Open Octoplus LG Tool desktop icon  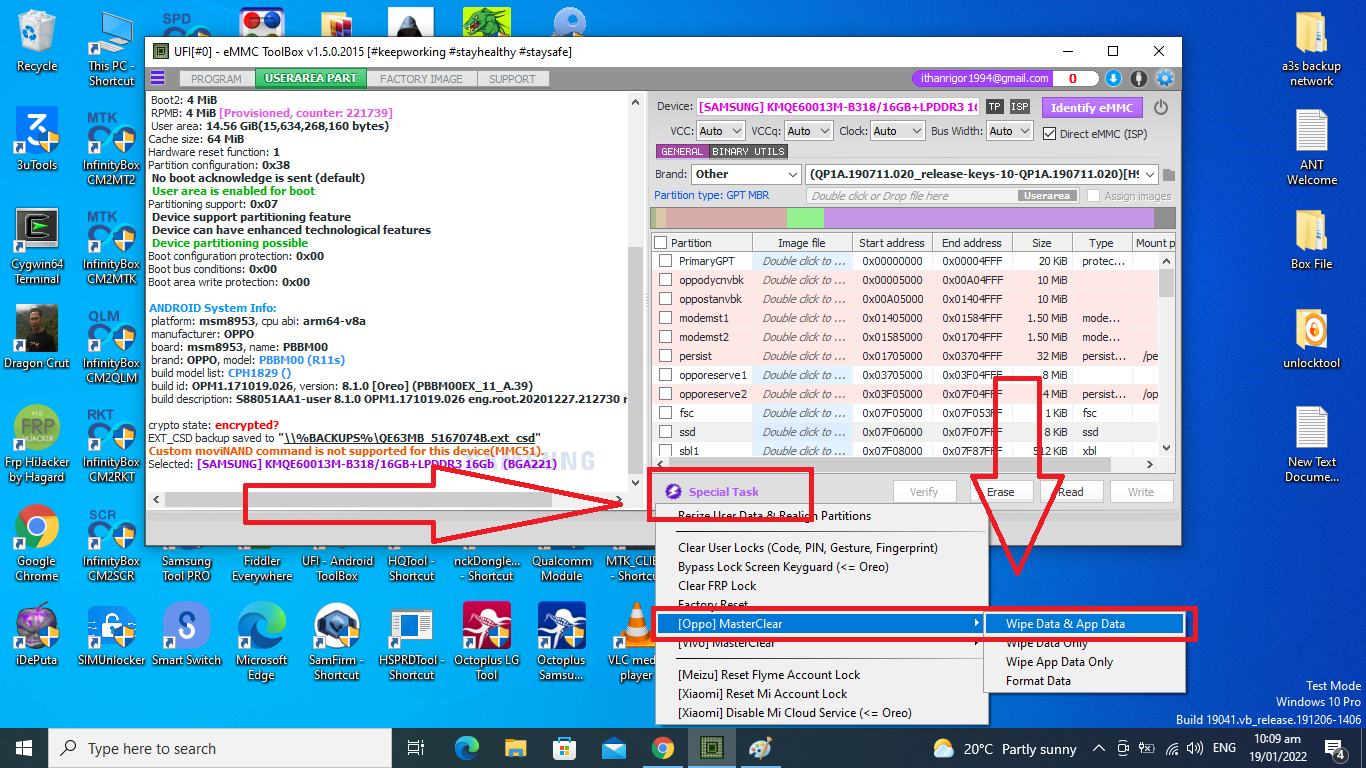[487, 642]
